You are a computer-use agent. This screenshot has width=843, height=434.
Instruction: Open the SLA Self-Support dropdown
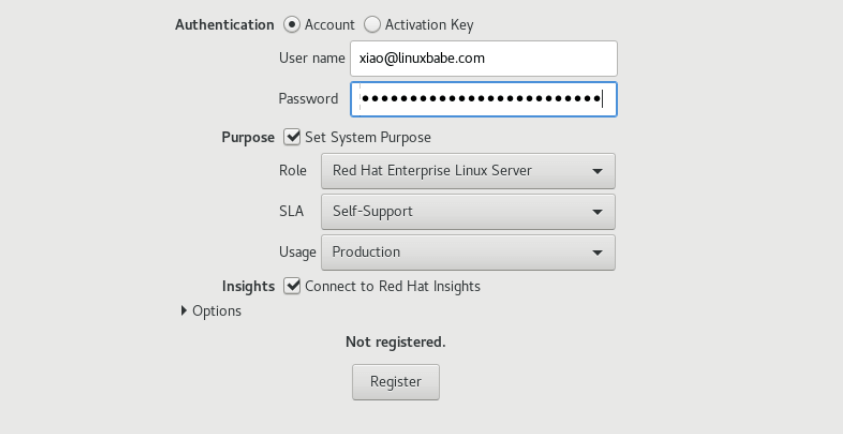pos(467,212)
